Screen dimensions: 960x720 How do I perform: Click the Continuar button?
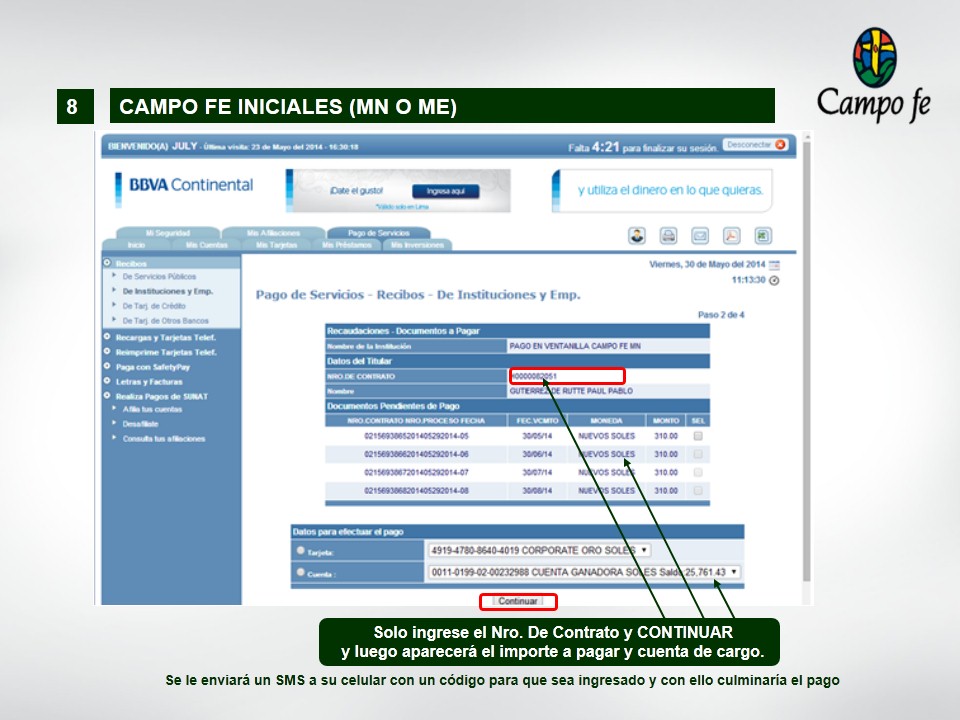pyautogui.click(x=518, y=601)
